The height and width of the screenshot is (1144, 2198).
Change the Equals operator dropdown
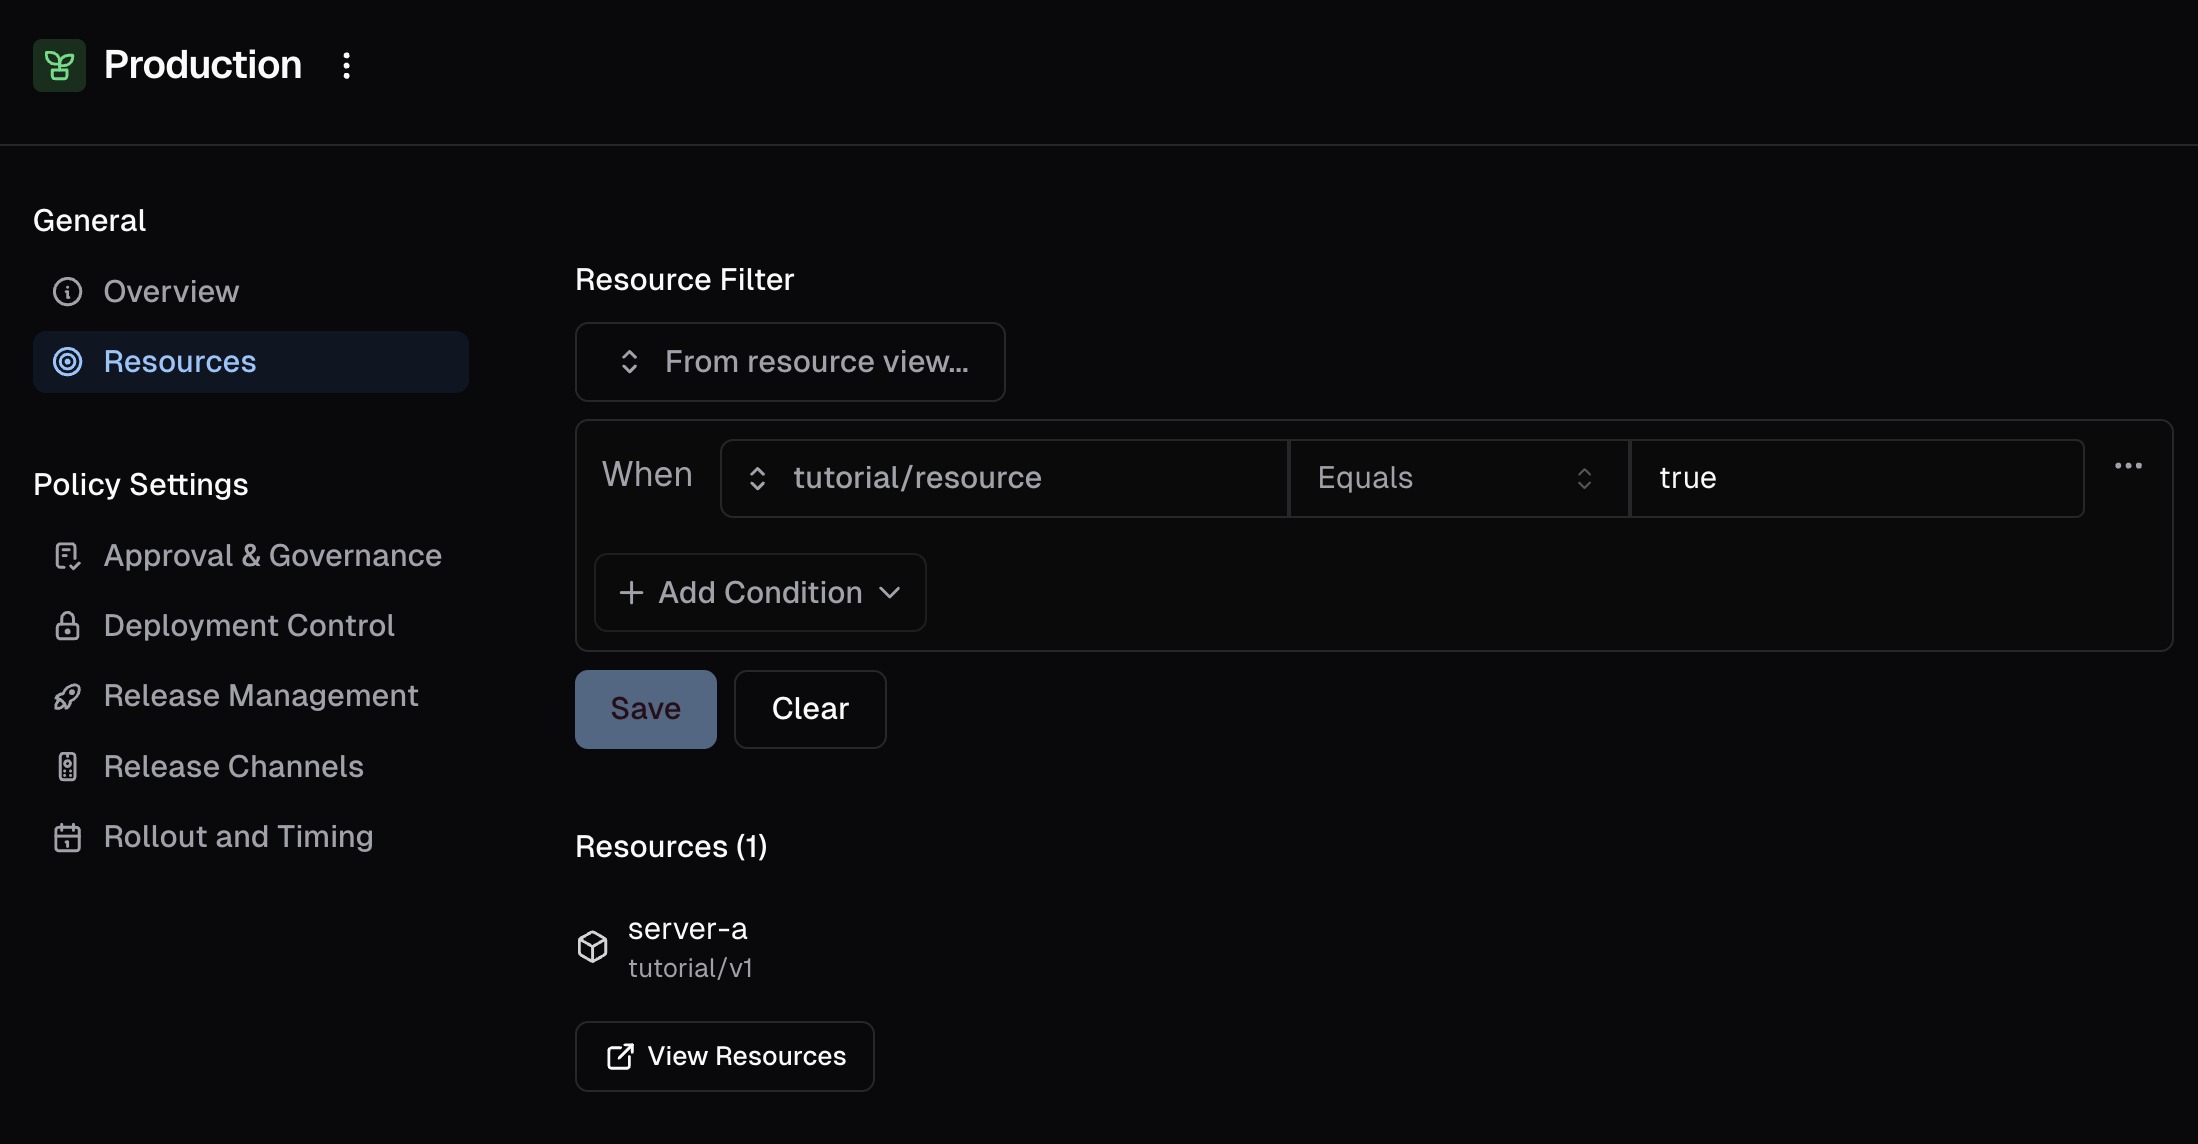click(x=1458, y=478)
